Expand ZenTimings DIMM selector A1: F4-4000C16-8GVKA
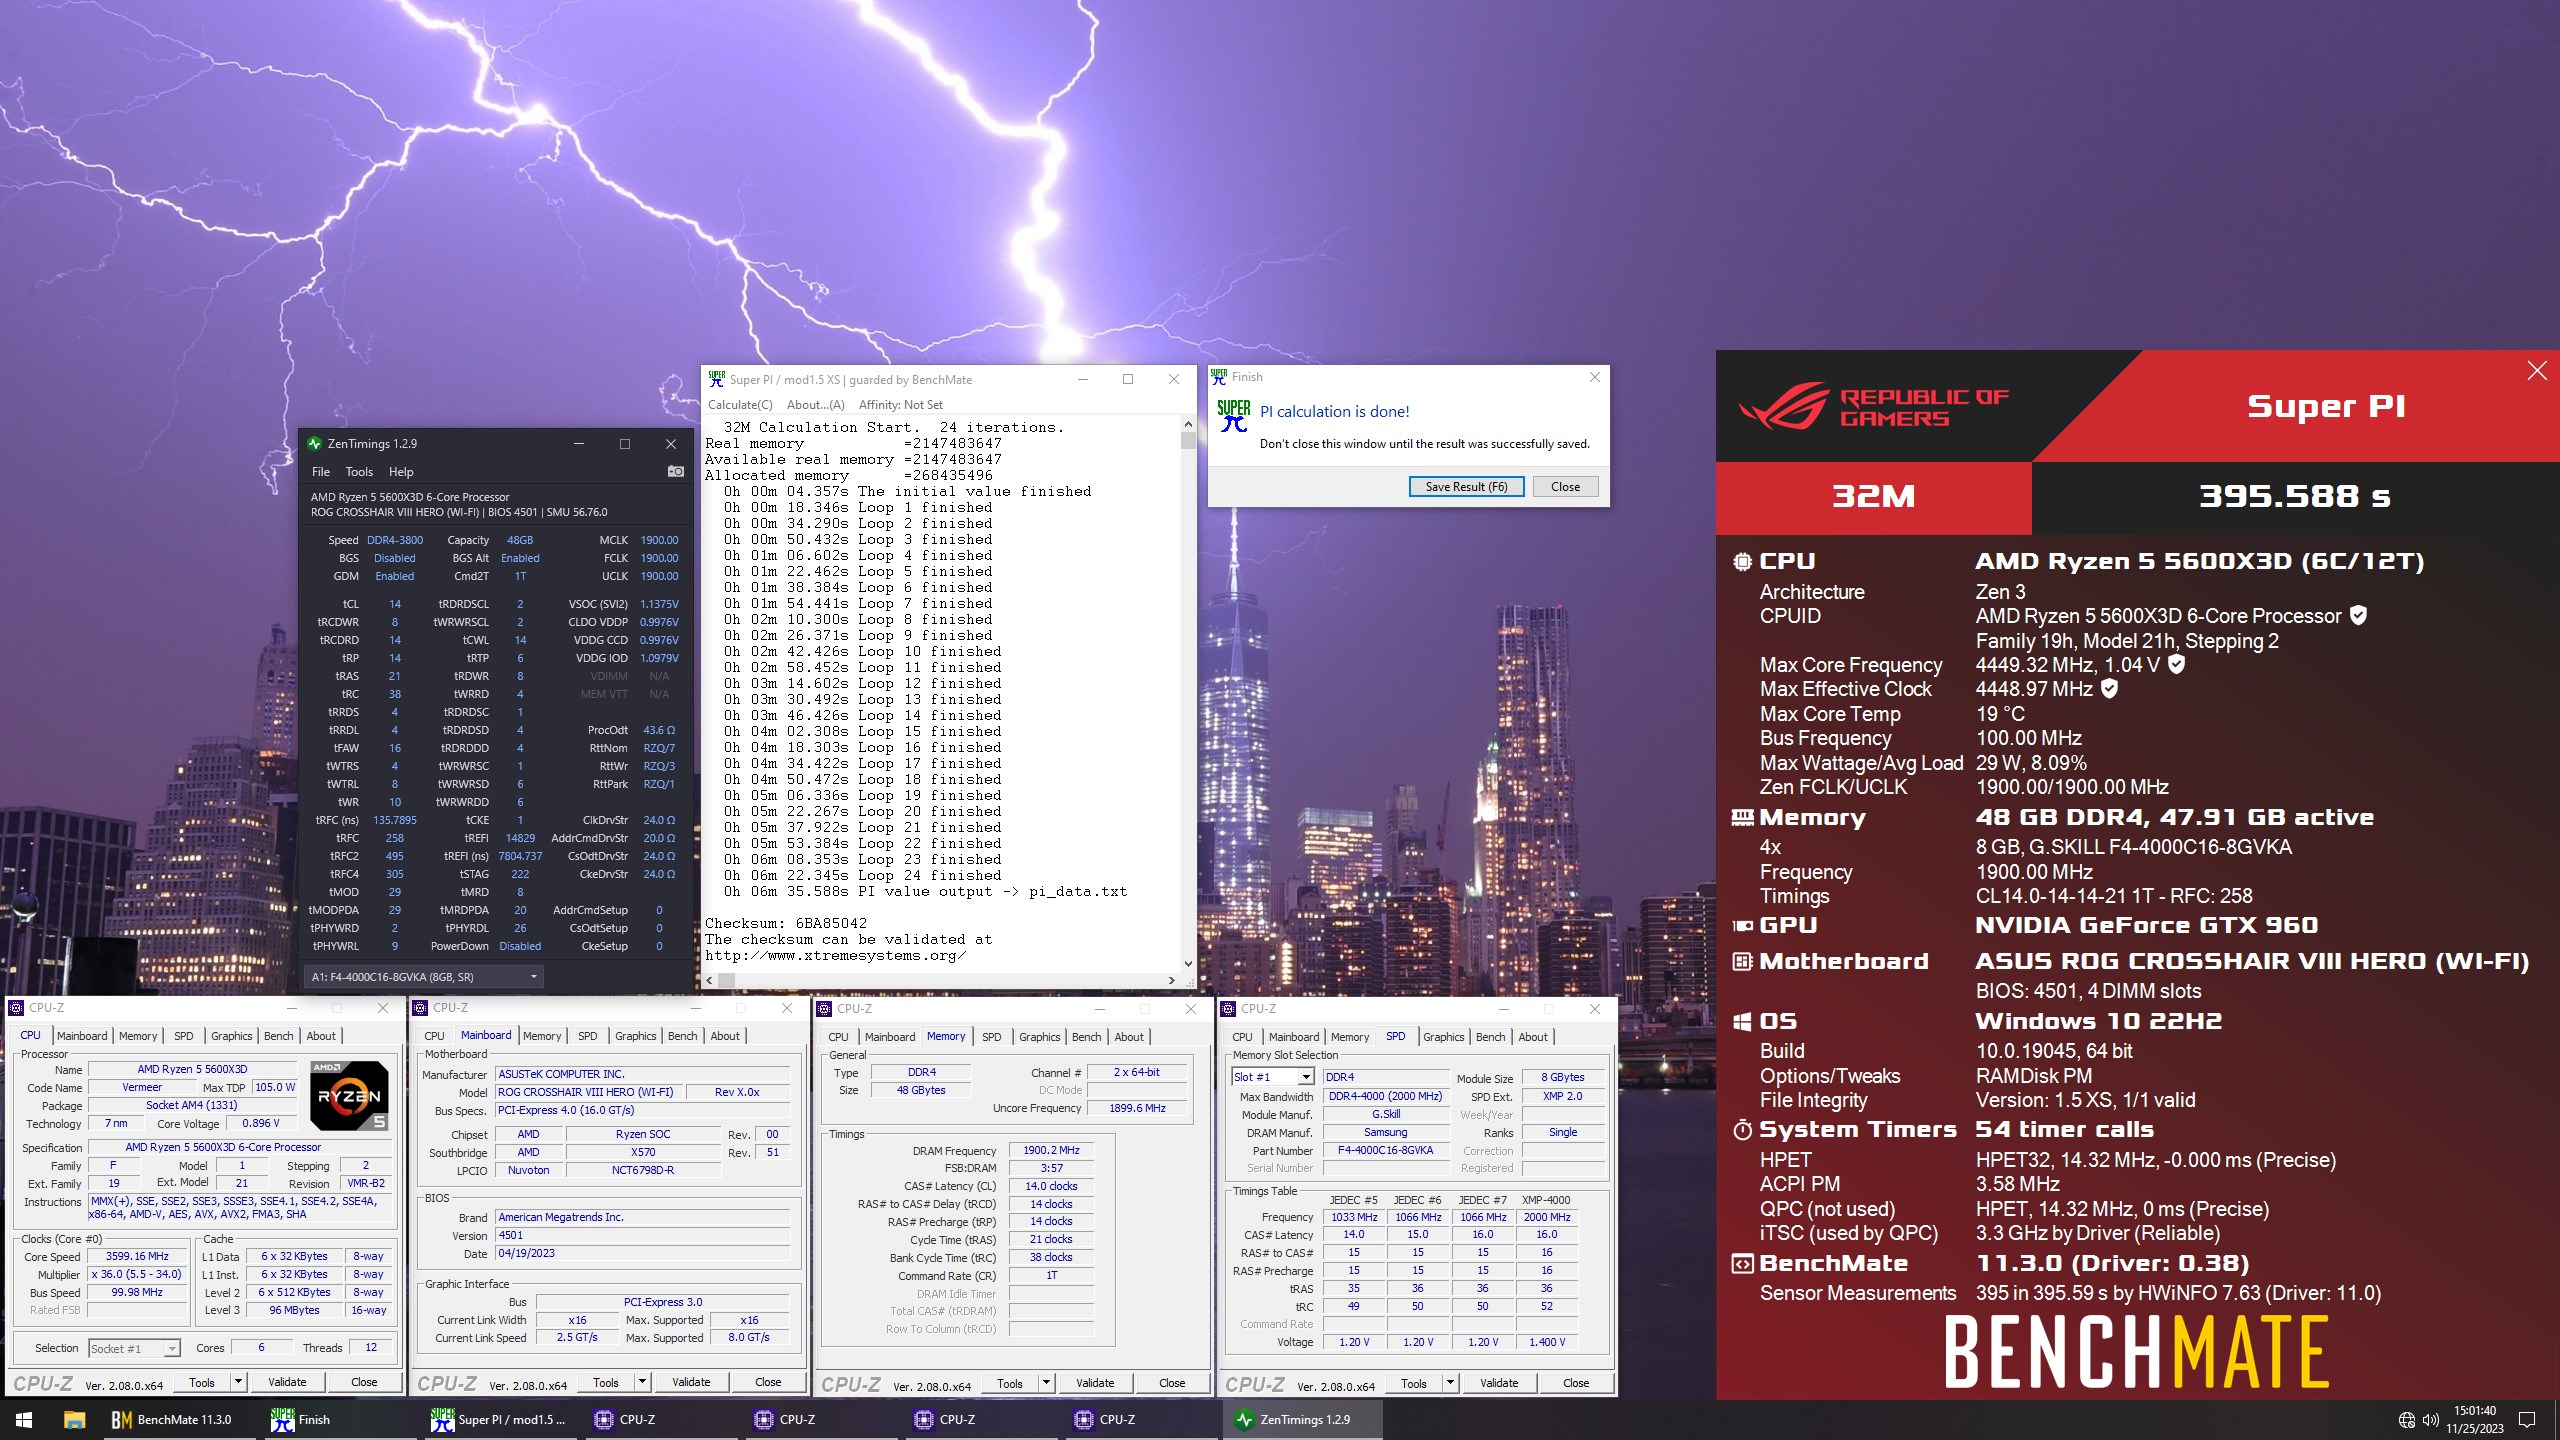This screenshot has height=1440, width=2560. coord(424,976)
